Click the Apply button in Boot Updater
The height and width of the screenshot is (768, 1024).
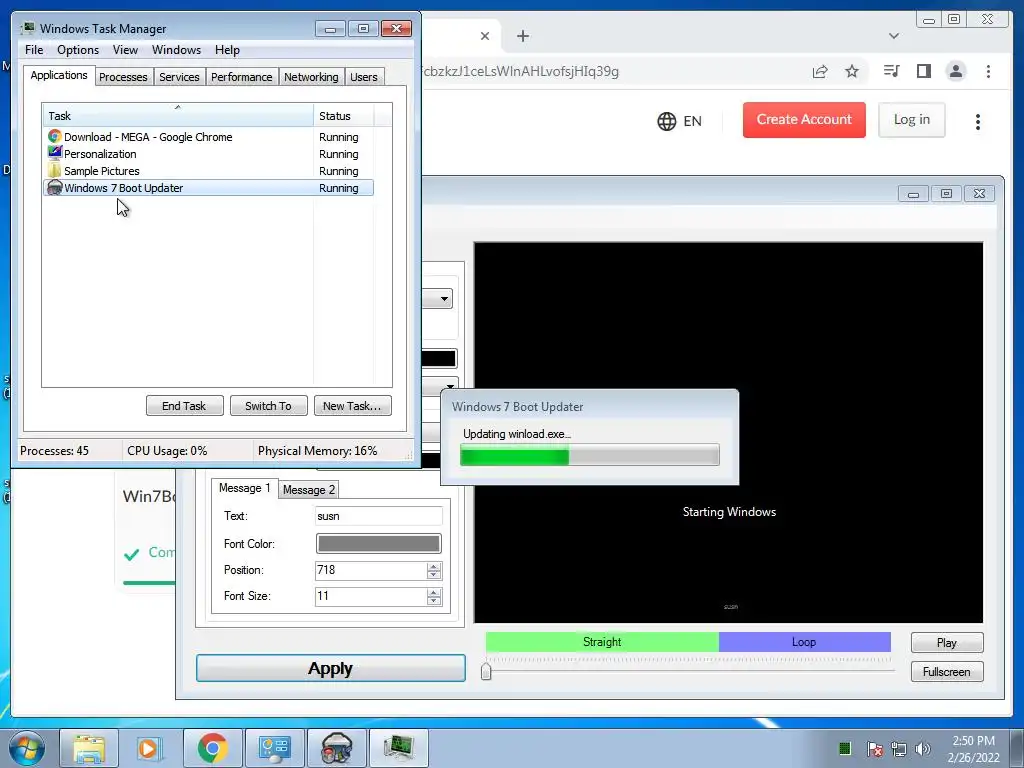(x=330, y=668)
